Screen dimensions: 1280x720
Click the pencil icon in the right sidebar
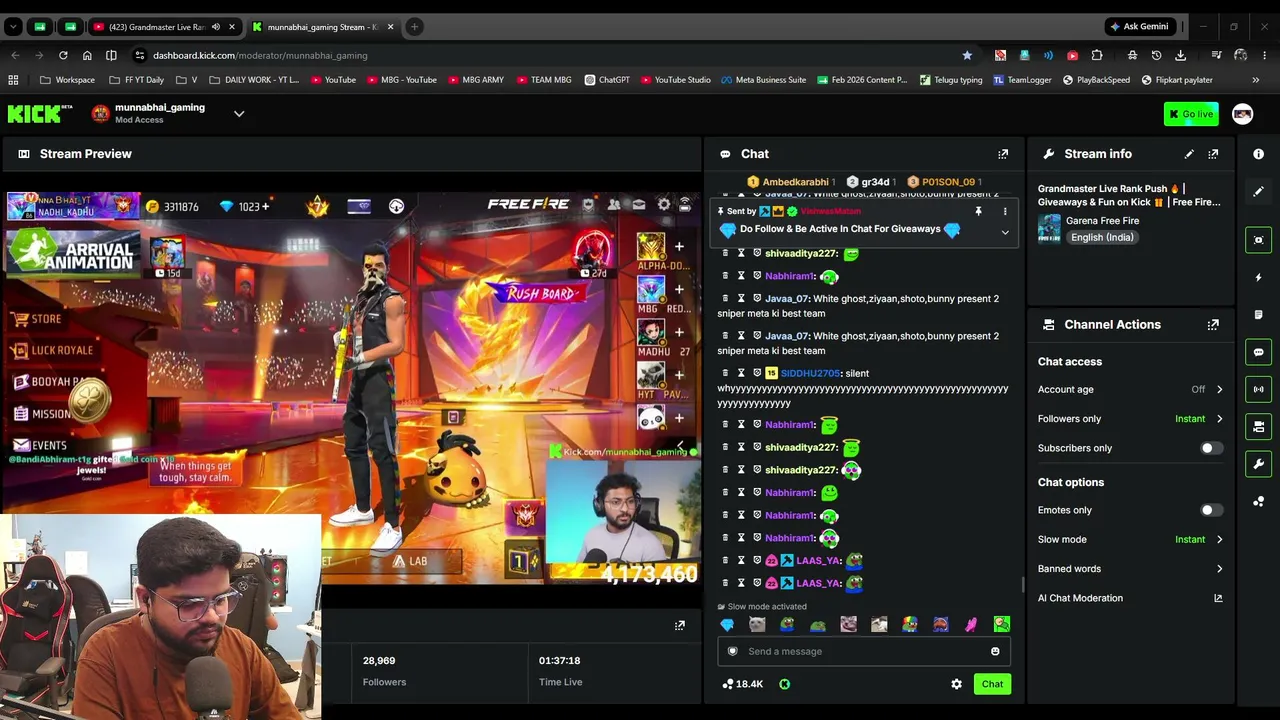click(x=1259, y=191)
